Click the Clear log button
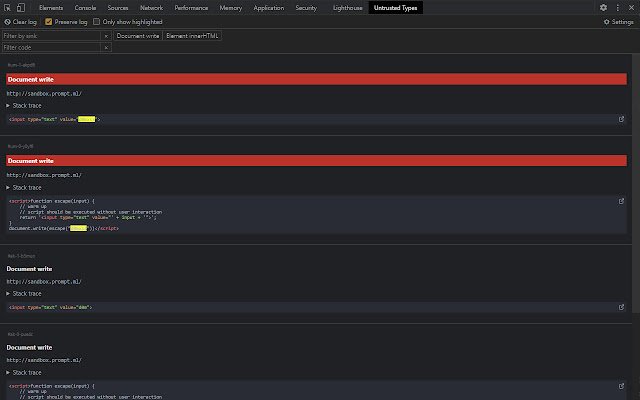The image size is (640, 400). (20, 22)
